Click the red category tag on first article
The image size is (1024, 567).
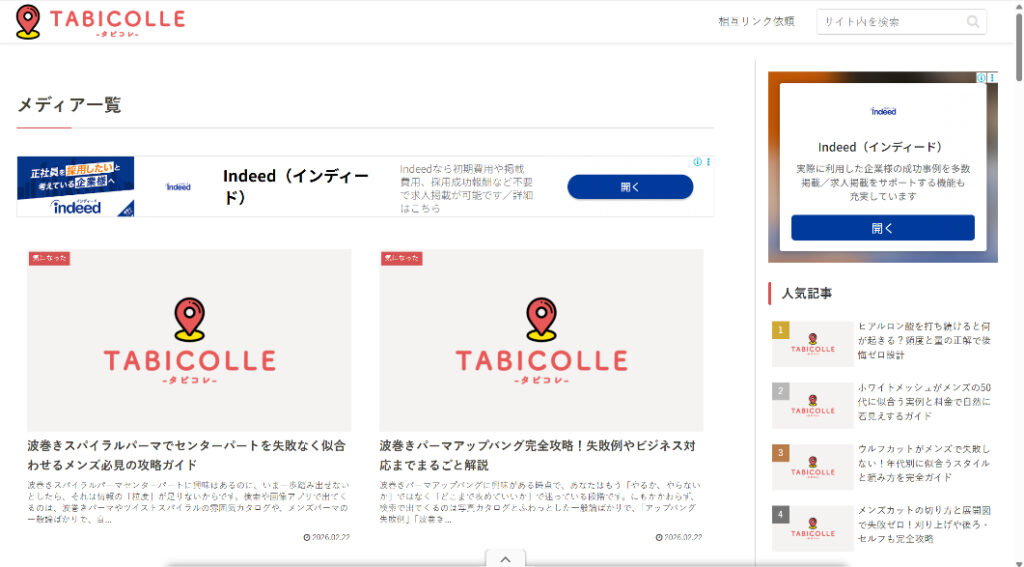pyautogui.click(x=49, y=258)
